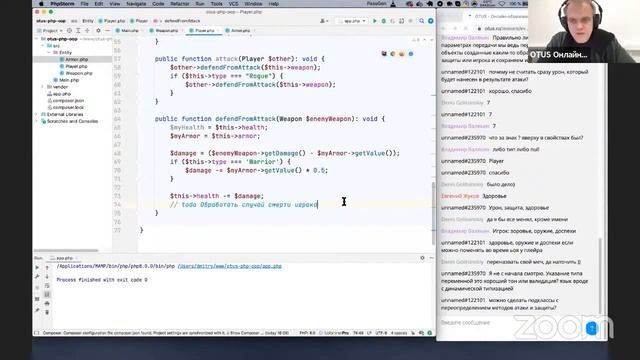
Task: Toggle soft-wrap icon in Run console
Action: tap(47, 286)
